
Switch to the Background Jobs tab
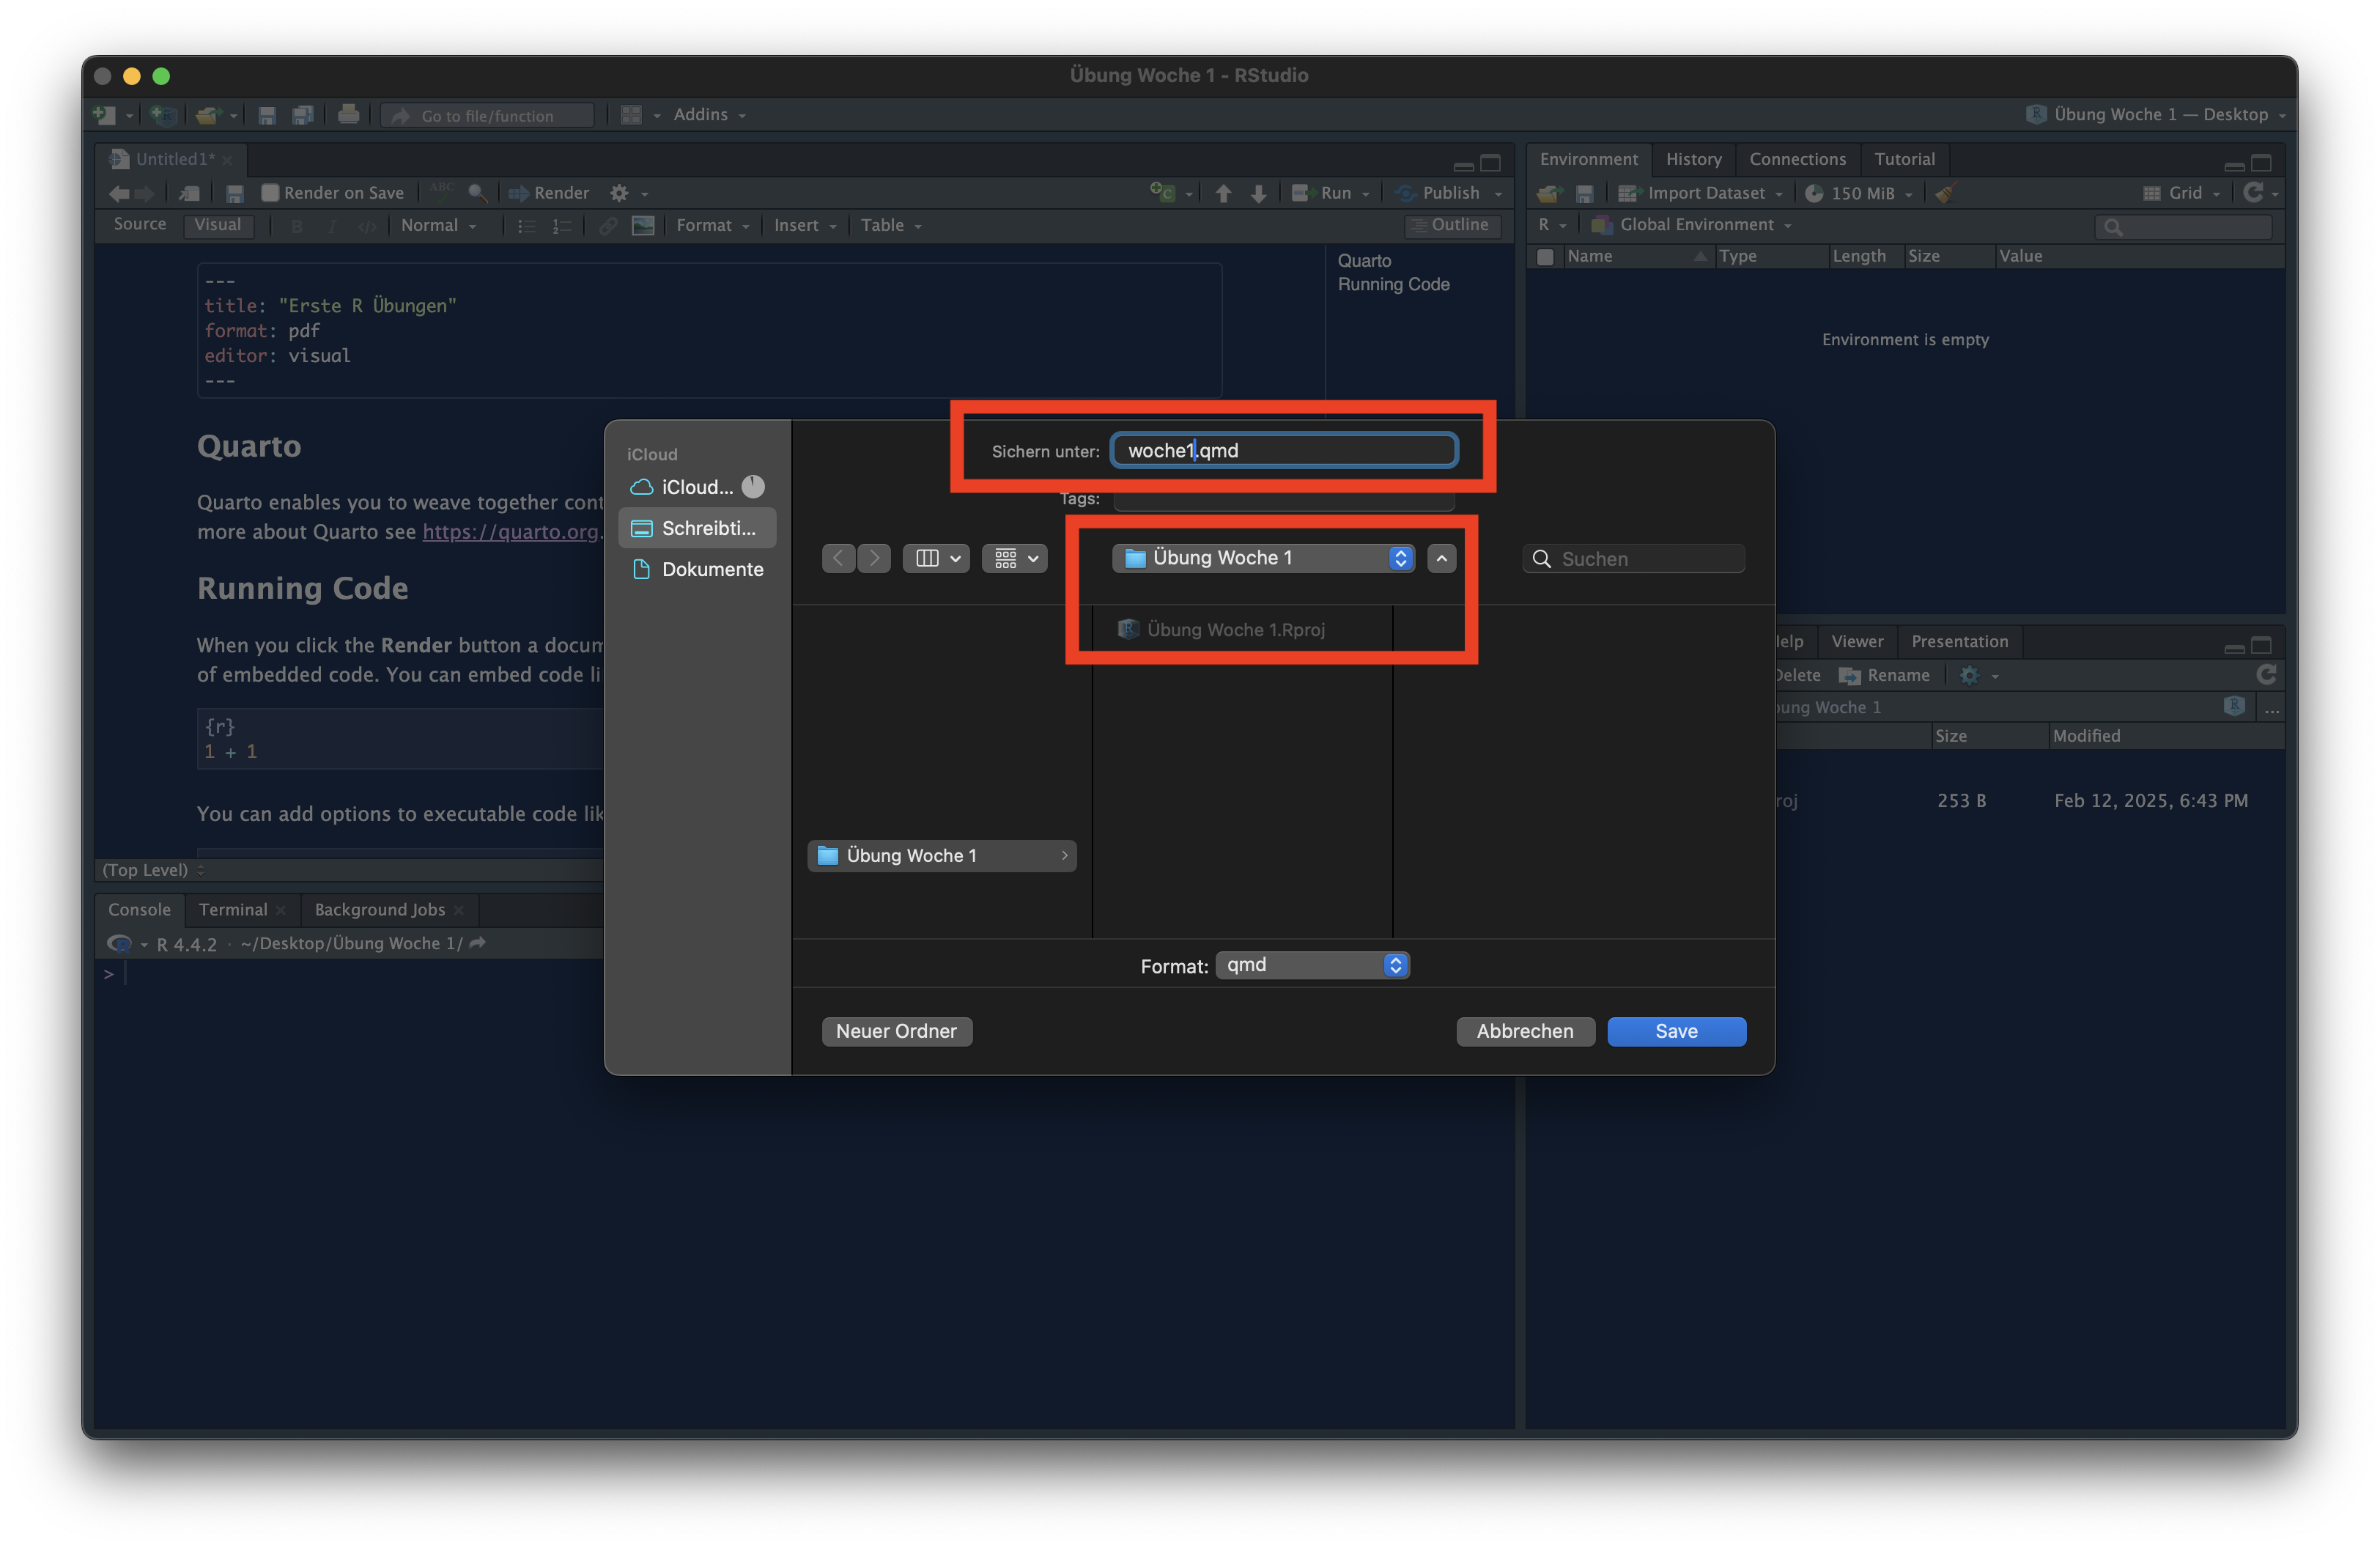(380, 909)
